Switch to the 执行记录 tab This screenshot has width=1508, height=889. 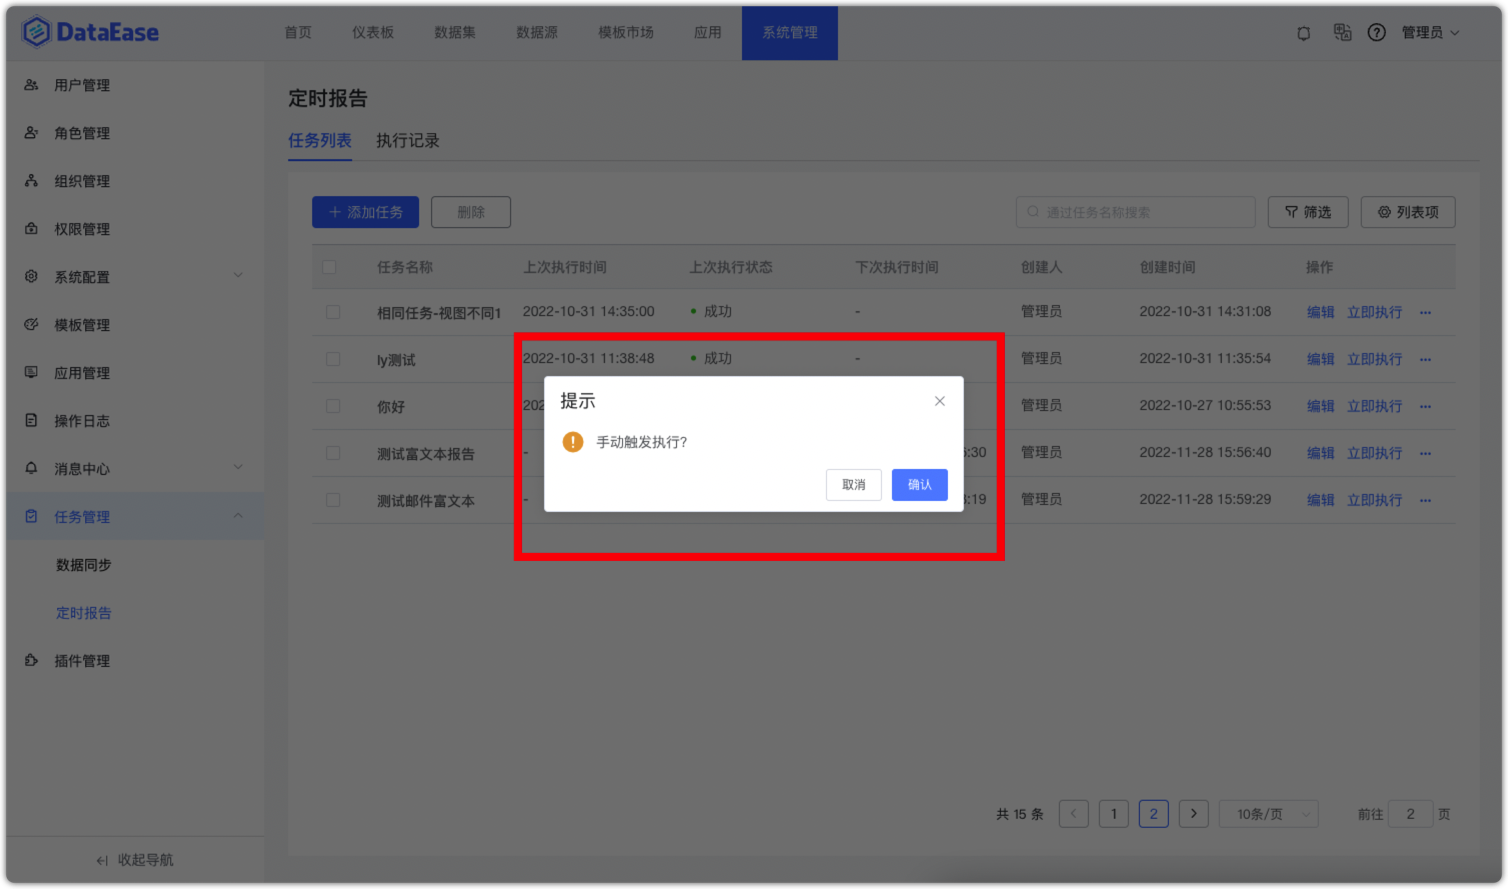point(407,140)
